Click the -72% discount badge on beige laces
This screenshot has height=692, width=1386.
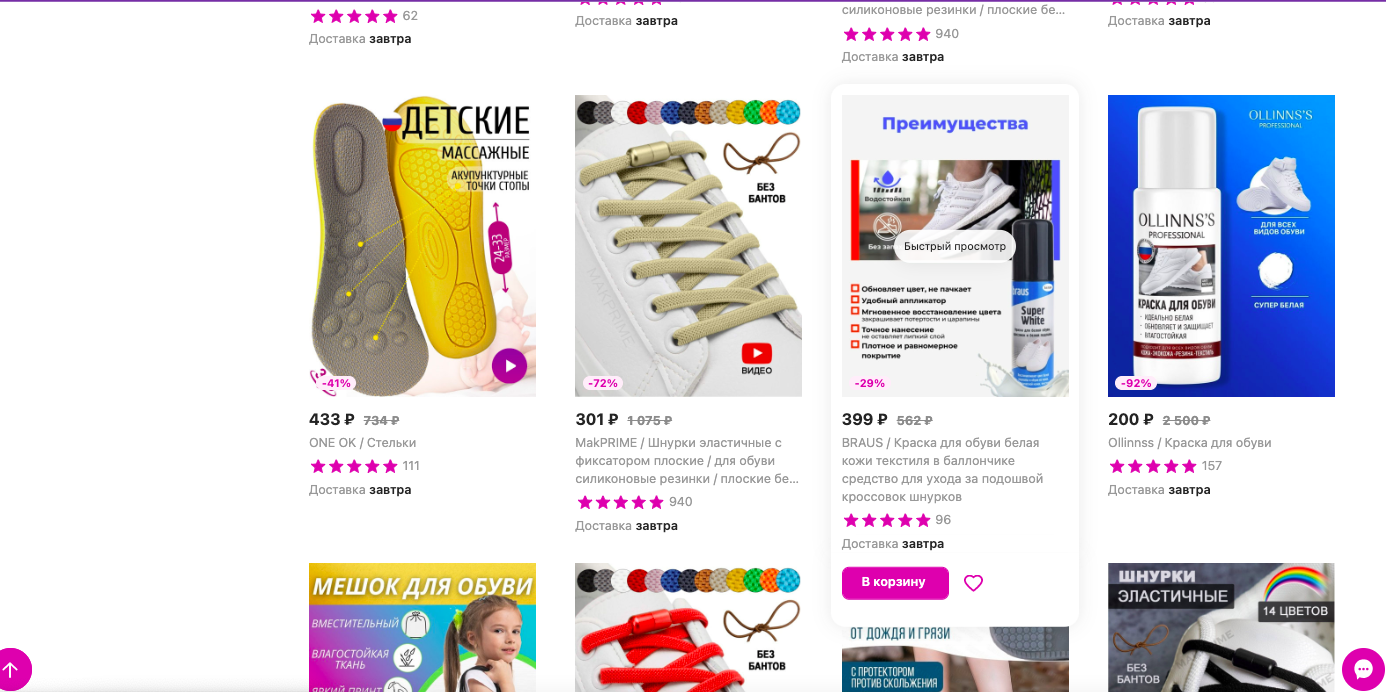pos(603,383)
